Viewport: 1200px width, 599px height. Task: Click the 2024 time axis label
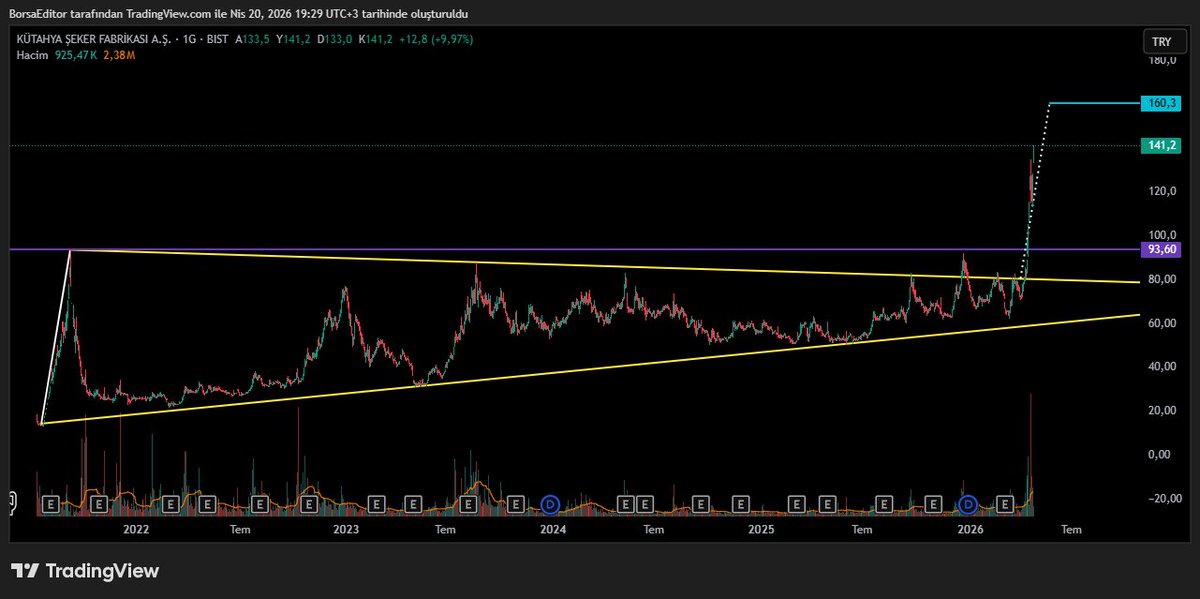(x=552, y=528)
